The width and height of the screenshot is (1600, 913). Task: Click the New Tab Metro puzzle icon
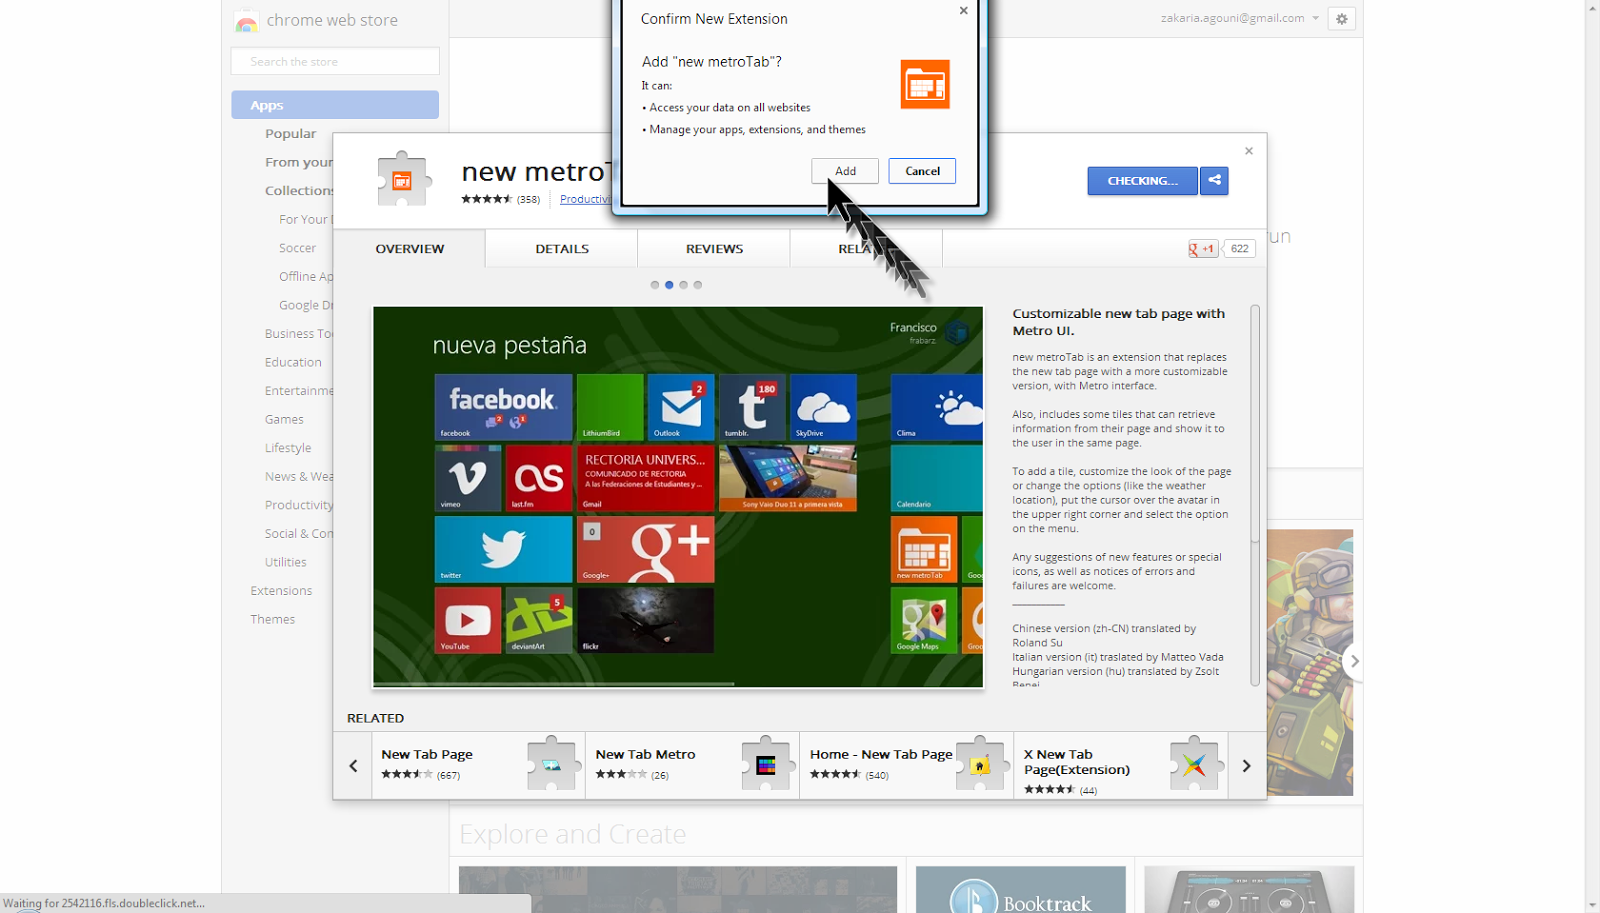[x=767, y=764]
